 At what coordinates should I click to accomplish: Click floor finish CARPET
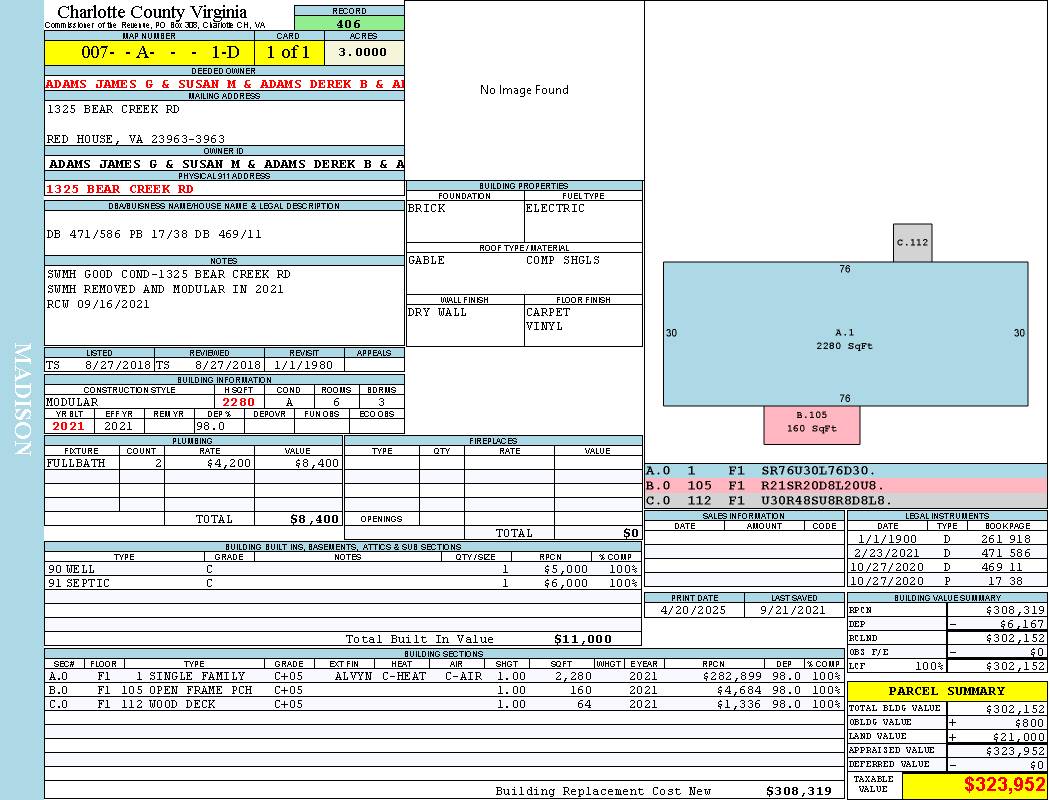click(548, 312)
